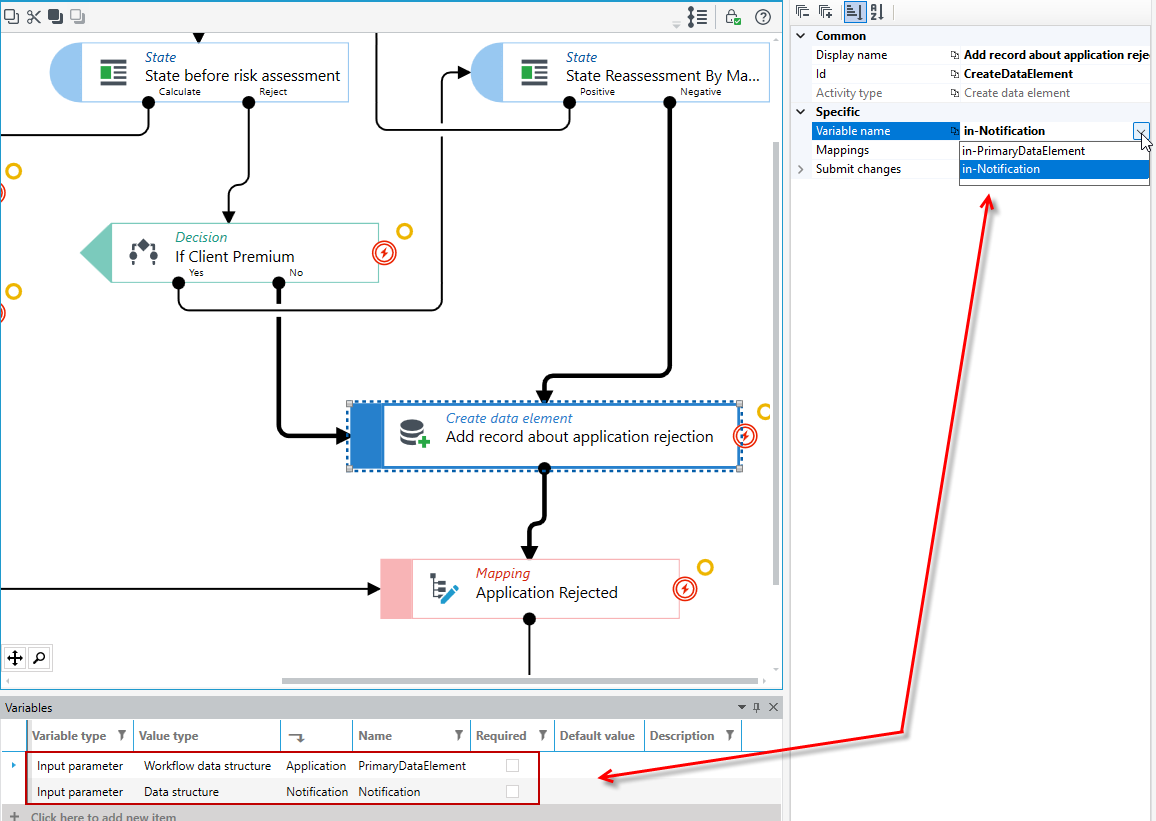This screenshot has height=821, width=1156.
Task: Collapse the Specific property section
Action: 801,112
